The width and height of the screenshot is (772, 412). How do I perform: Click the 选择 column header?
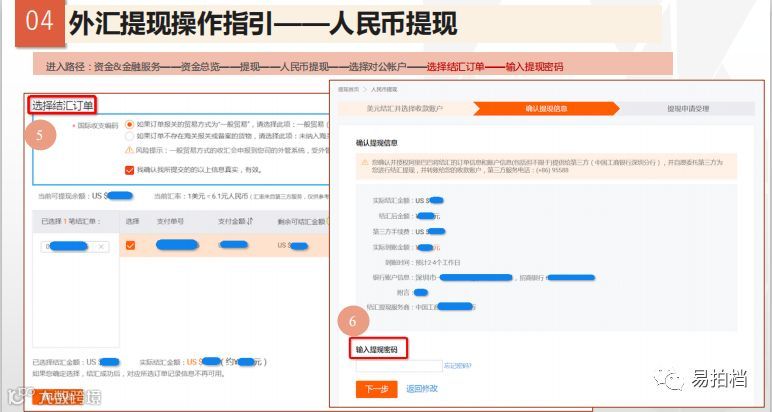pyautogui.click(x=132, y=222)
